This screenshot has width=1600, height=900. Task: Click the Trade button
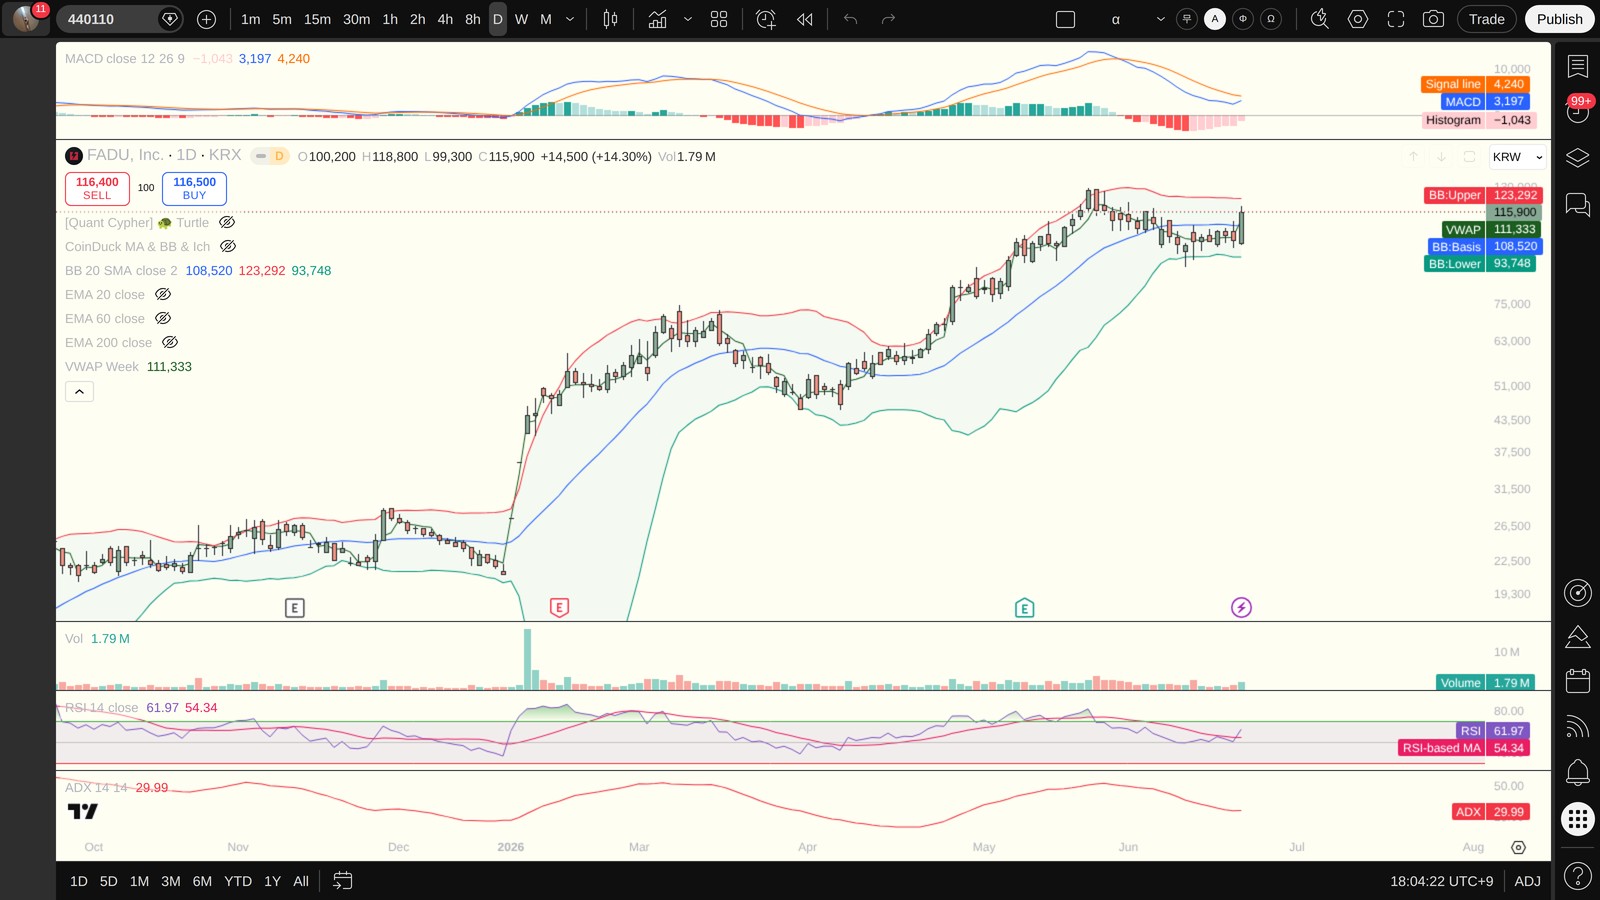coord(1487,19)
